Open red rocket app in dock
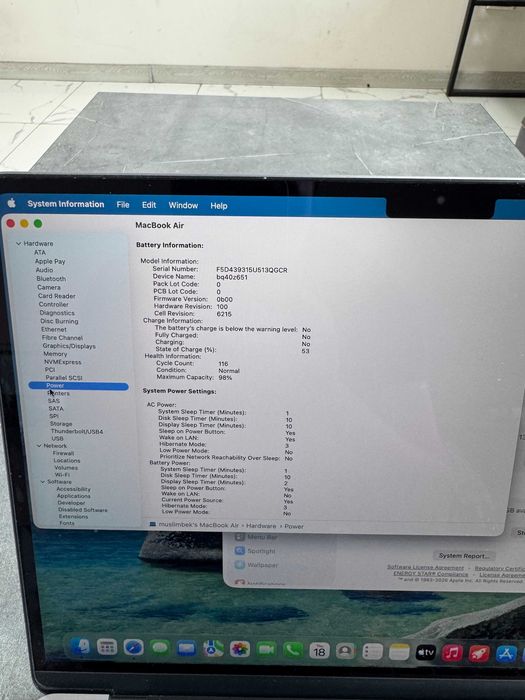The width and height of the screenshot is (525, 700). click(x=479, y=654)
